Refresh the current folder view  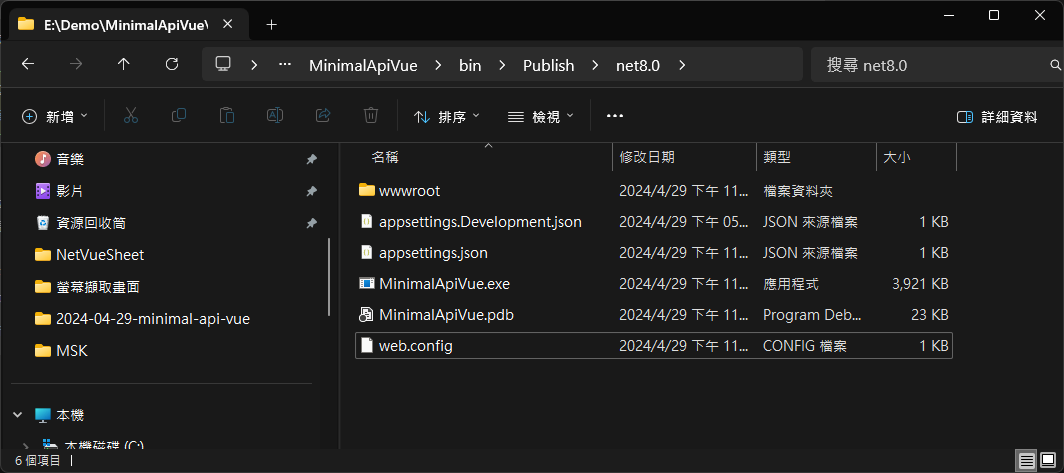tap(172, 64)
